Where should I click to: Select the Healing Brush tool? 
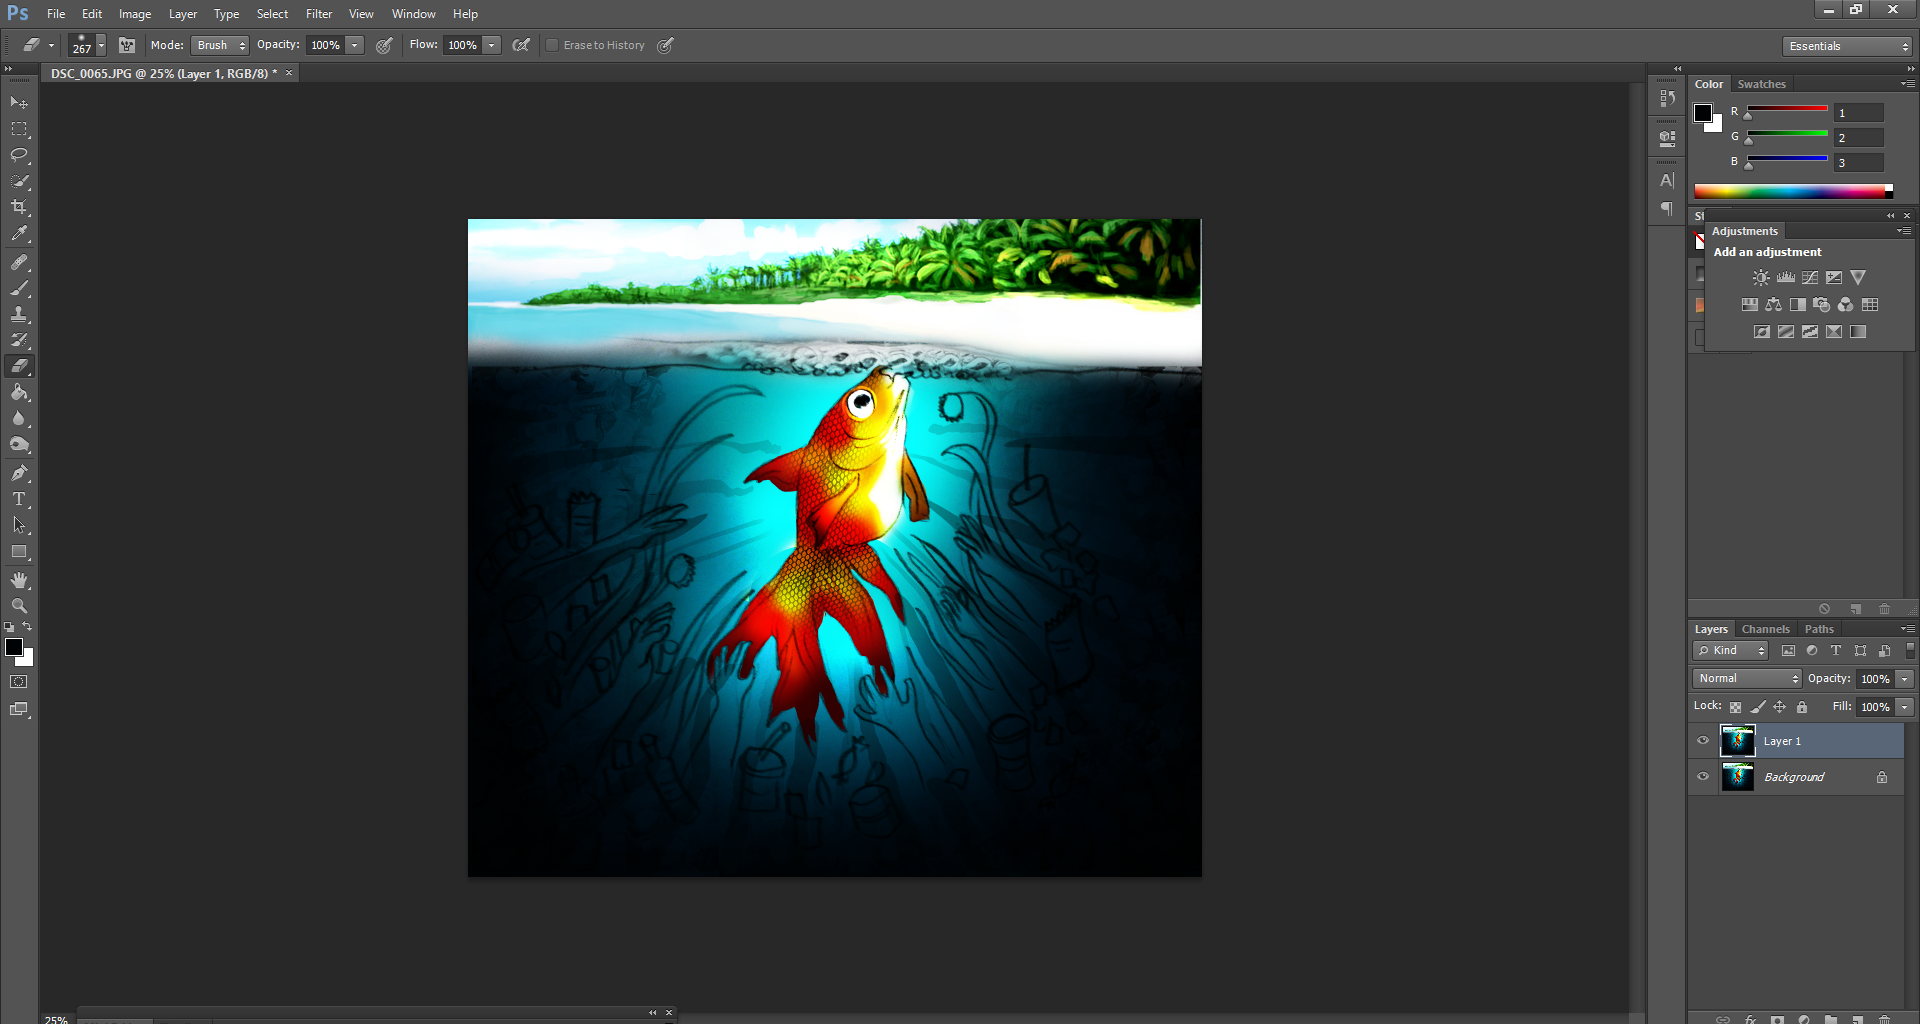click(x=19, y=262)
